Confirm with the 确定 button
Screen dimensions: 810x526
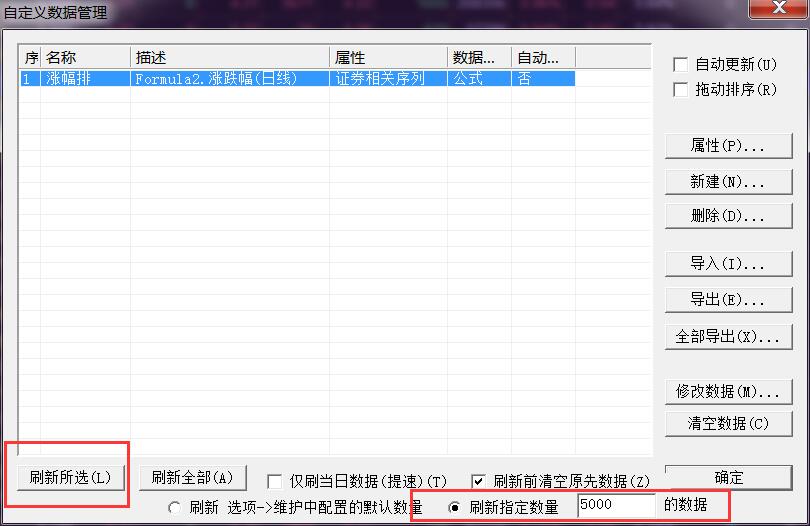pyautogui.click(x=728, y=477)
